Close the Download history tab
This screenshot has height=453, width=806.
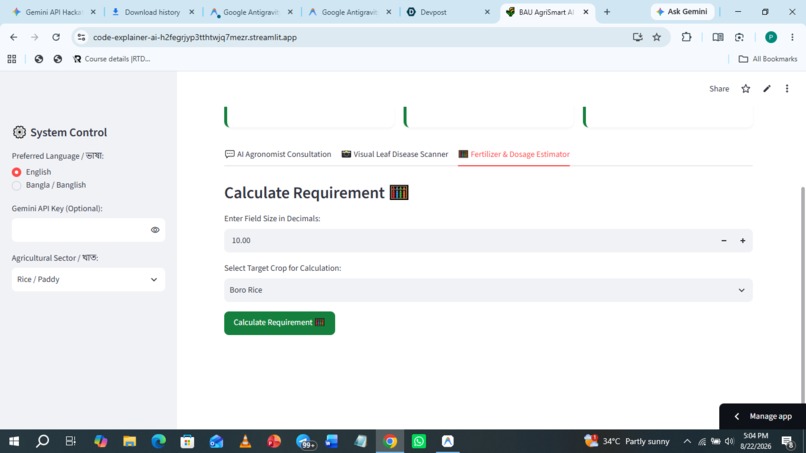[x=192, y=12]
